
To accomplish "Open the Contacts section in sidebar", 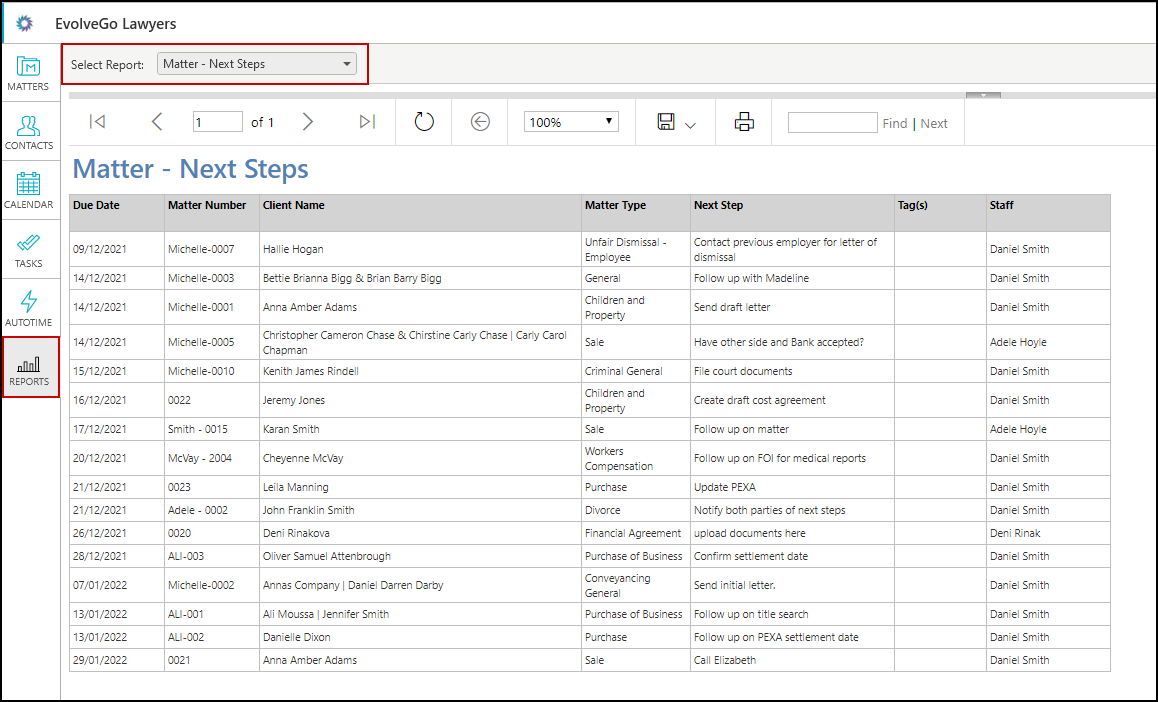I will (28, 131).
